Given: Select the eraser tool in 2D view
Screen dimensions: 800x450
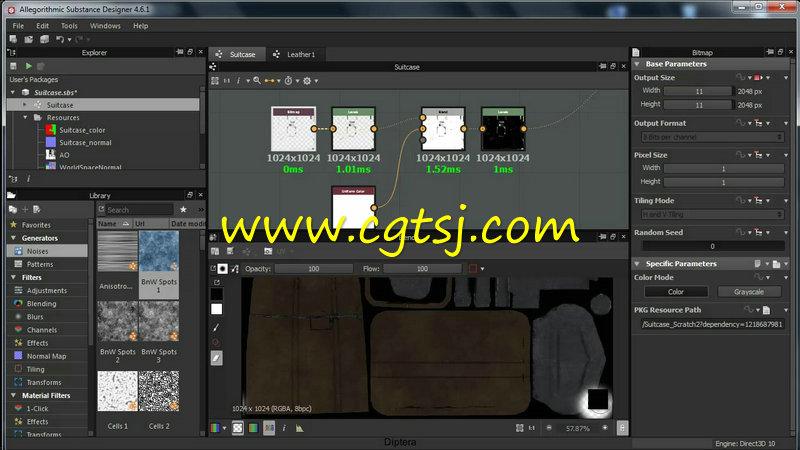Looking at the screenshot, I should point(216,358).
